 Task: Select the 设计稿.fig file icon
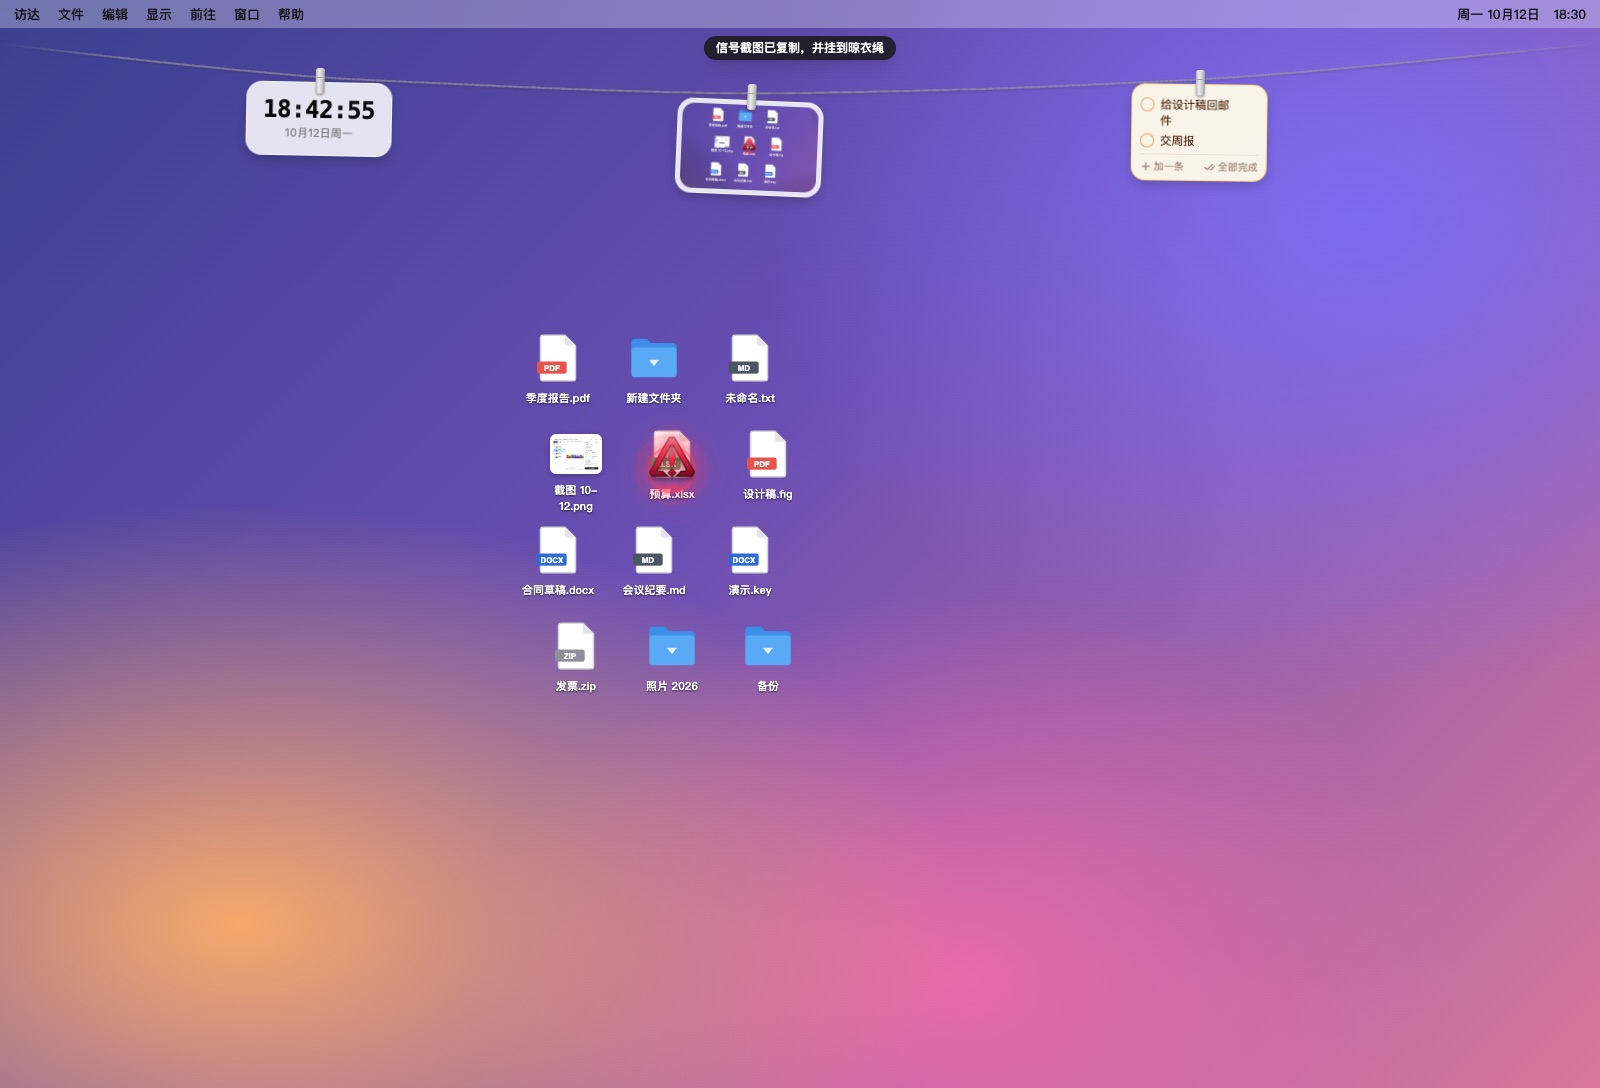(x=768, y=455)
